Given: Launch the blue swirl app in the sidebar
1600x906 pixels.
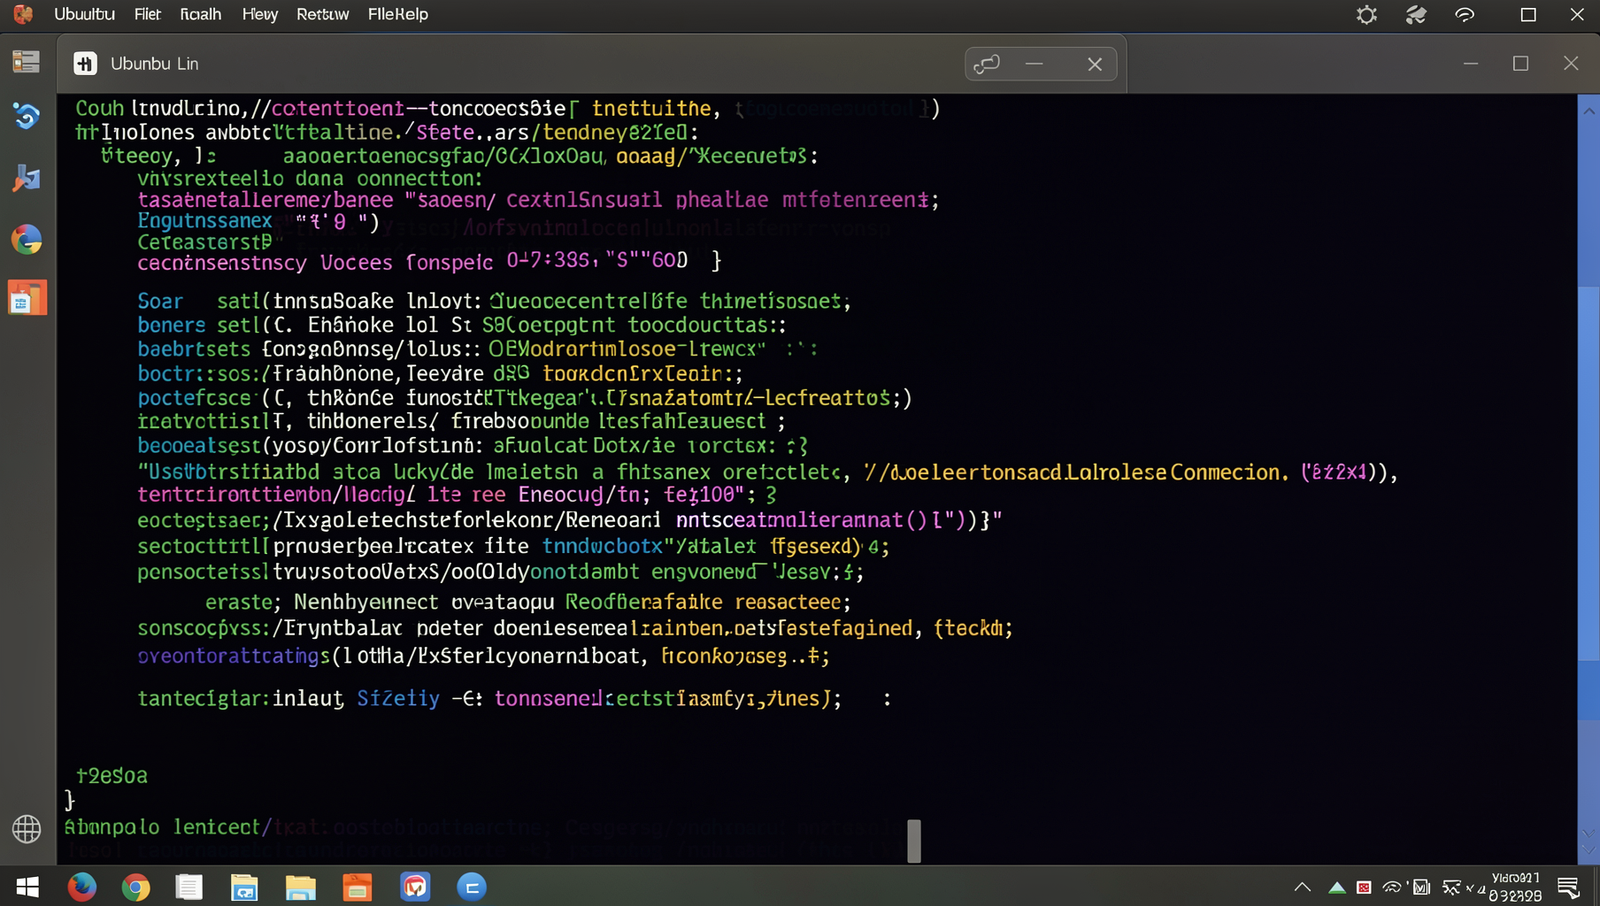Looking at the screenshot, I should pyautogui.click(x=26, y=116).
